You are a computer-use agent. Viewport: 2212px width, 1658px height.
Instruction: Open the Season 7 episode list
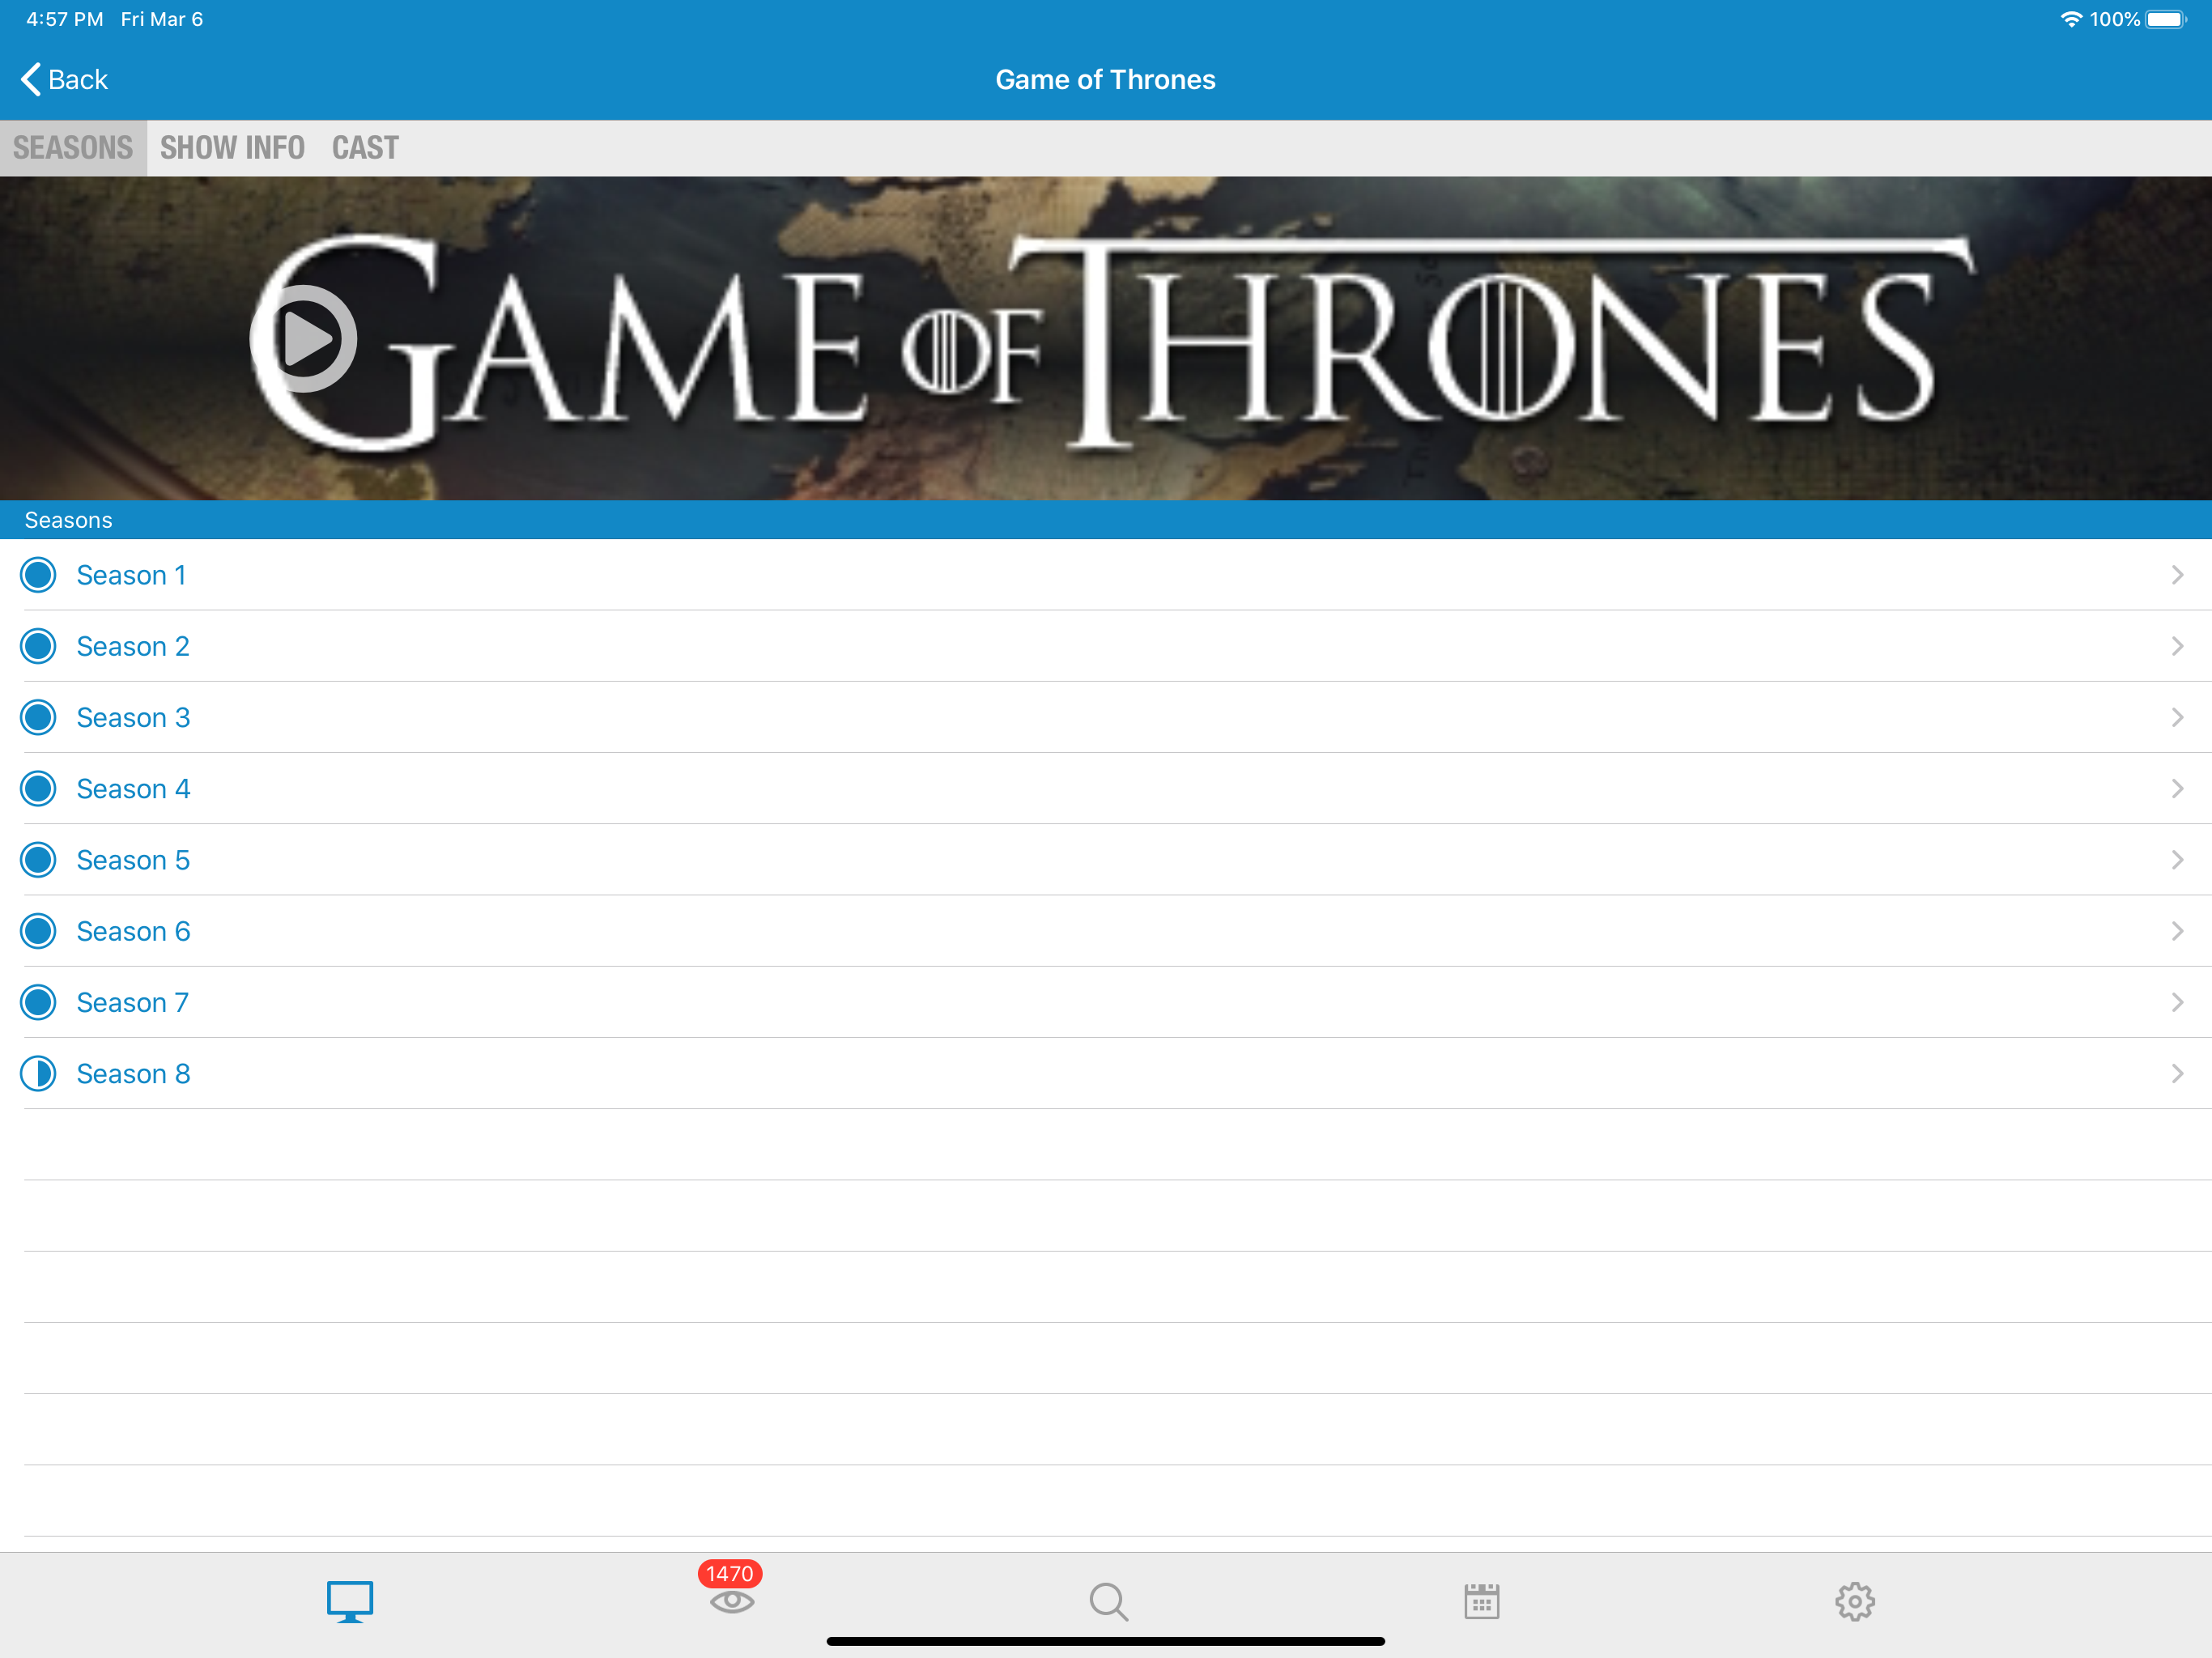click(x=1106, y=1002)
